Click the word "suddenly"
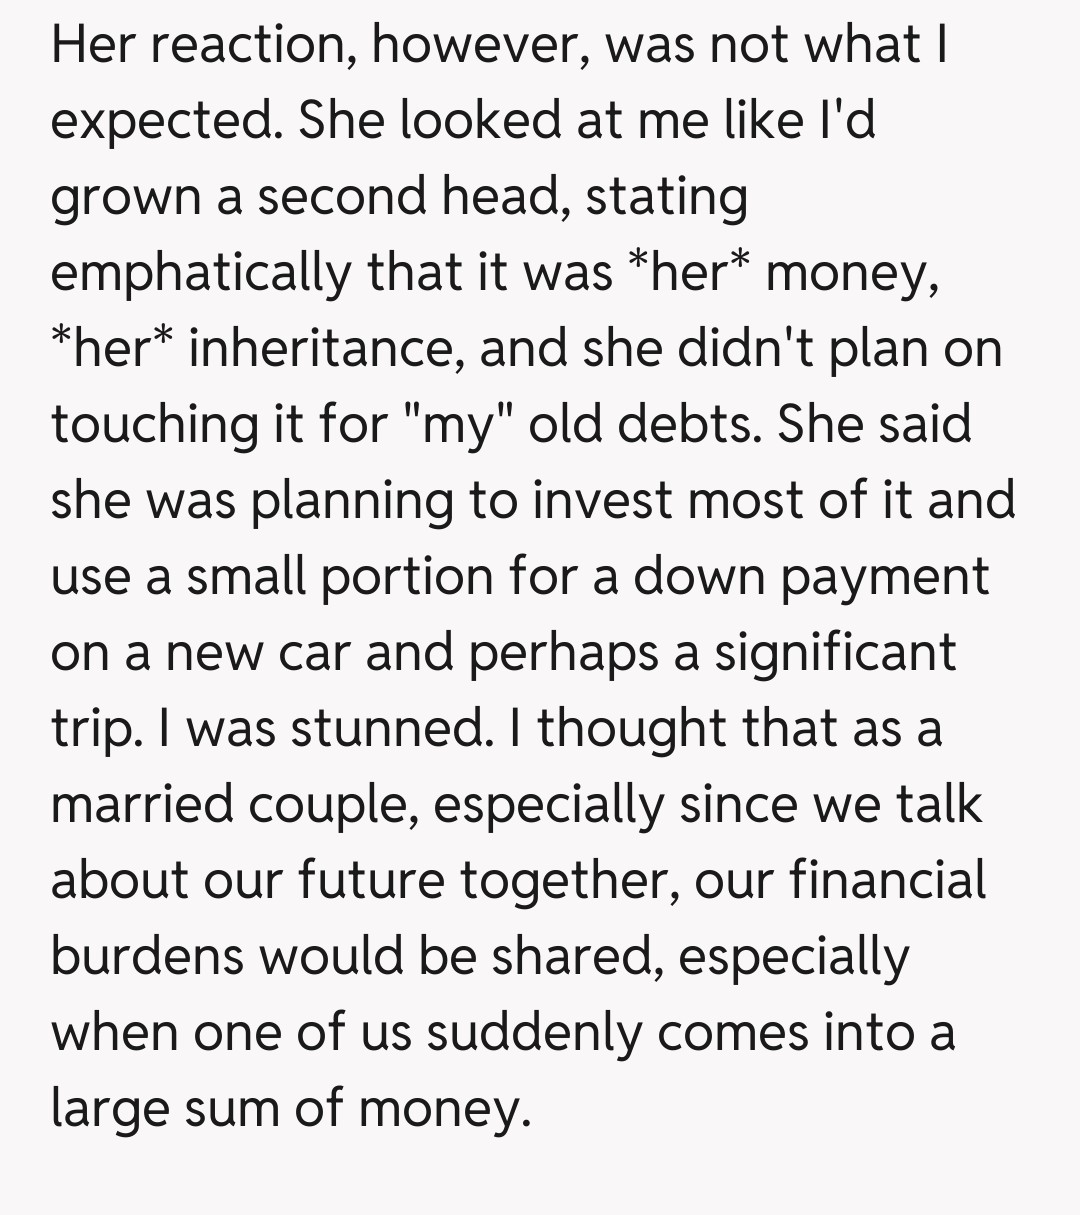1080x1215 pixels. 533,1032
